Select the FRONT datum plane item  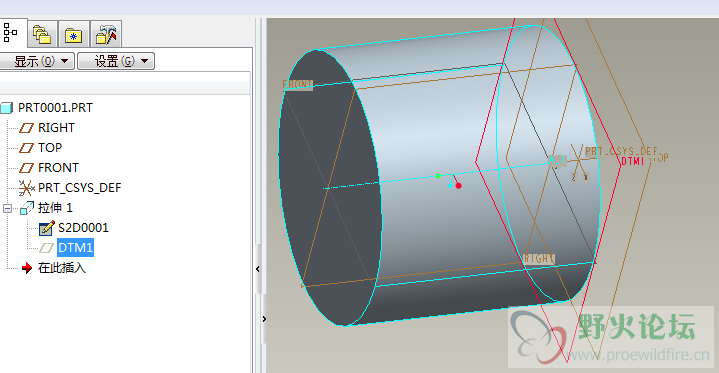[x=58, y=168]
